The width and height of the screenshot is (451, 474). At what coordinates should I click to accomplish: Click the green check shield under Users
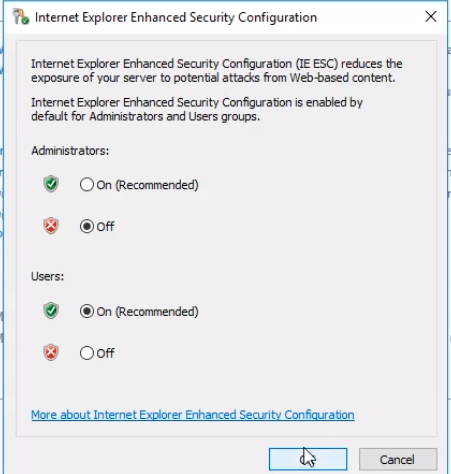(x=51, y=311)
